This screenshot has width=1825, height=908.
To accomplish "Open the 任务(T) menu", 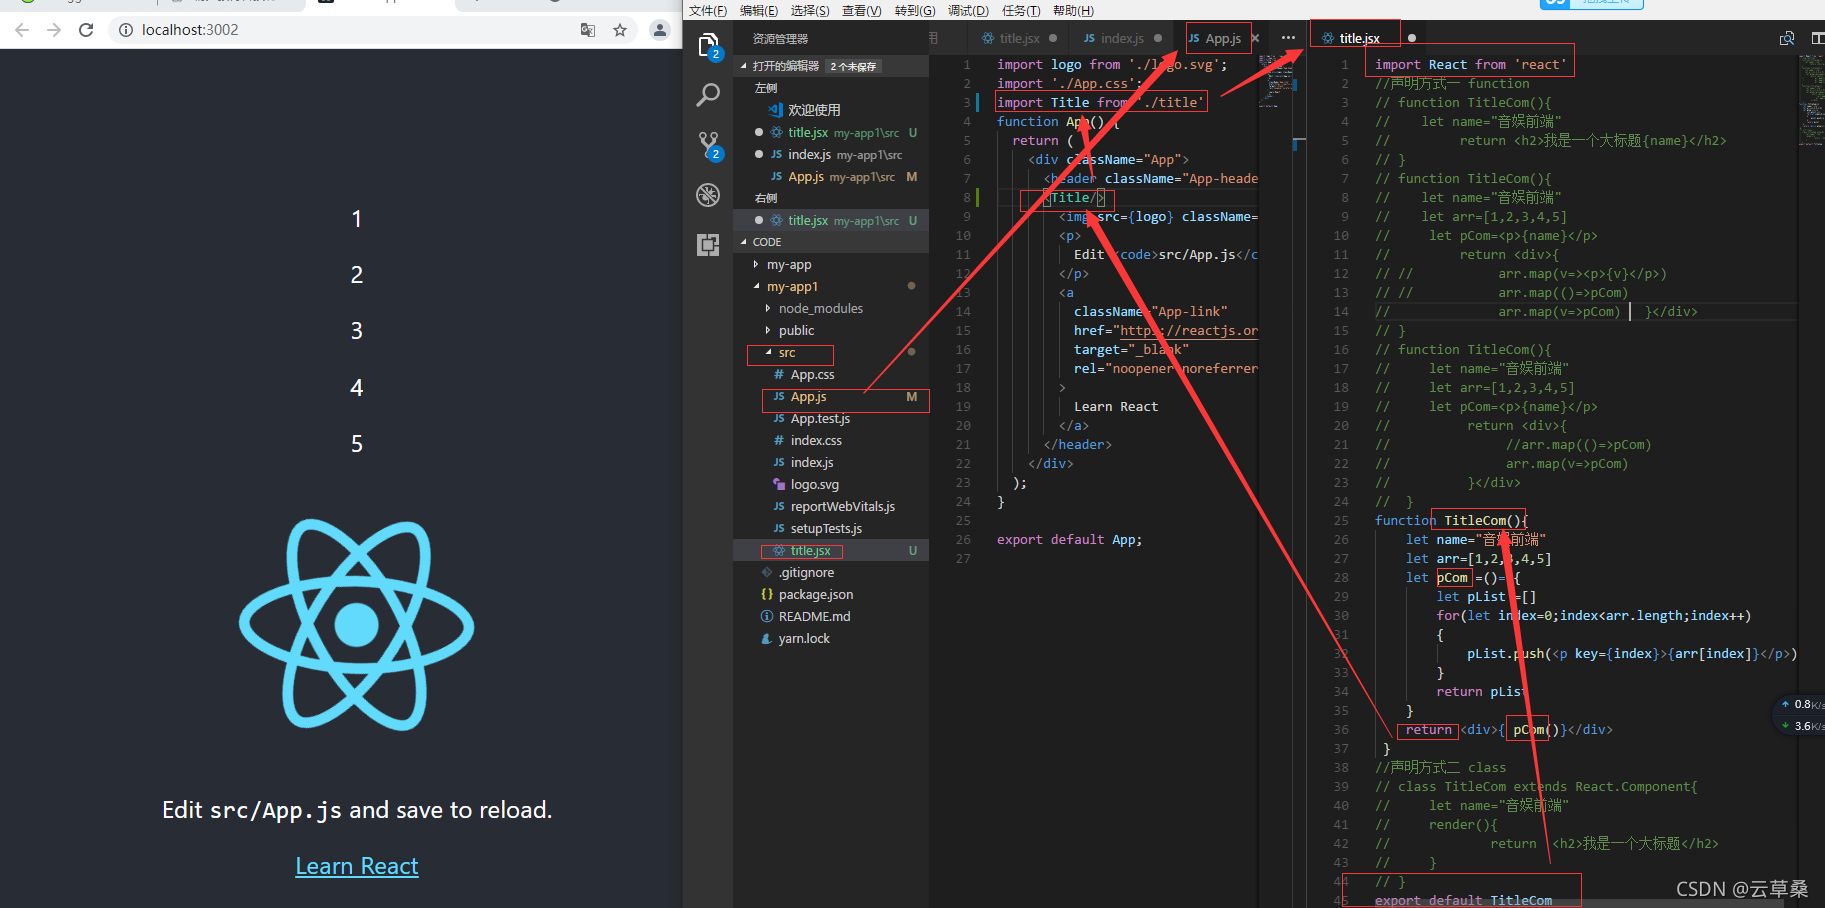I will coord(1021,11).
